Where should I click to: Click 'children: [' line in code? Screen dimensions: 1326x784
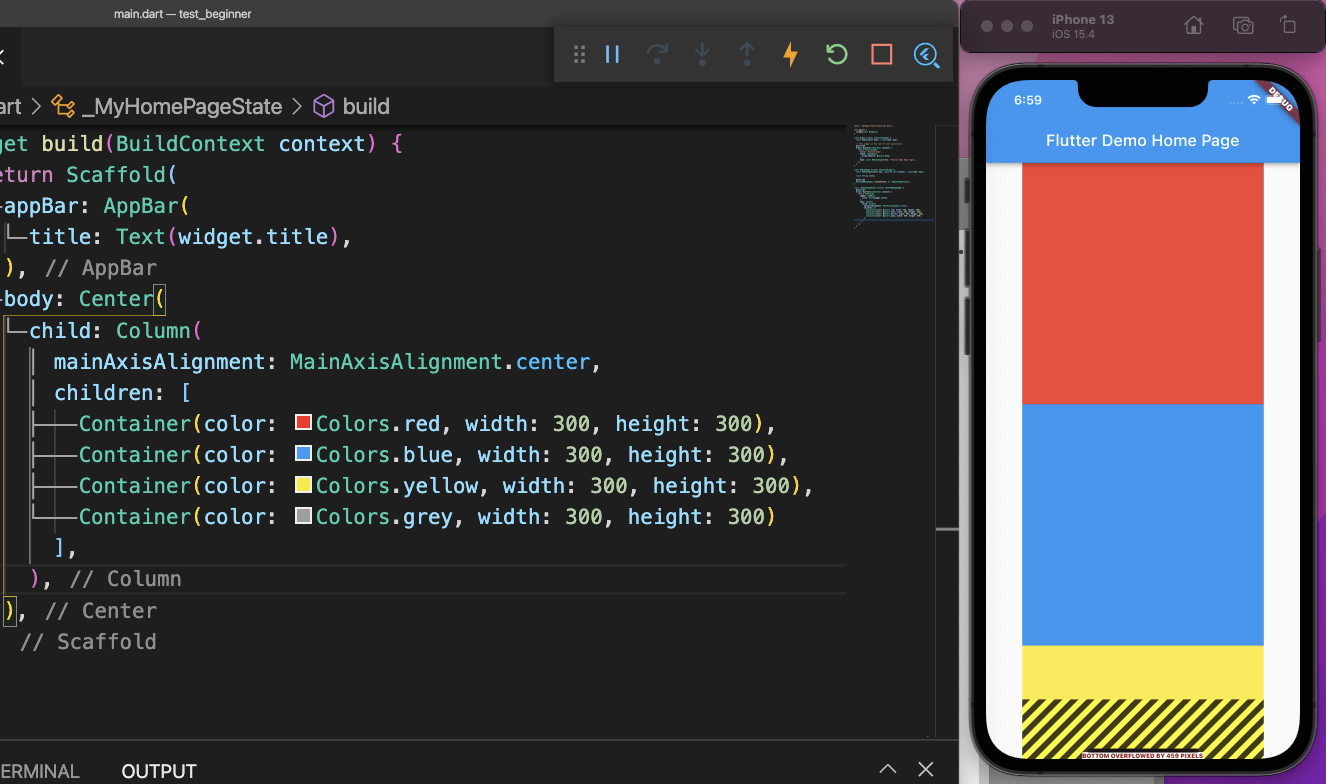click(122, 392)
